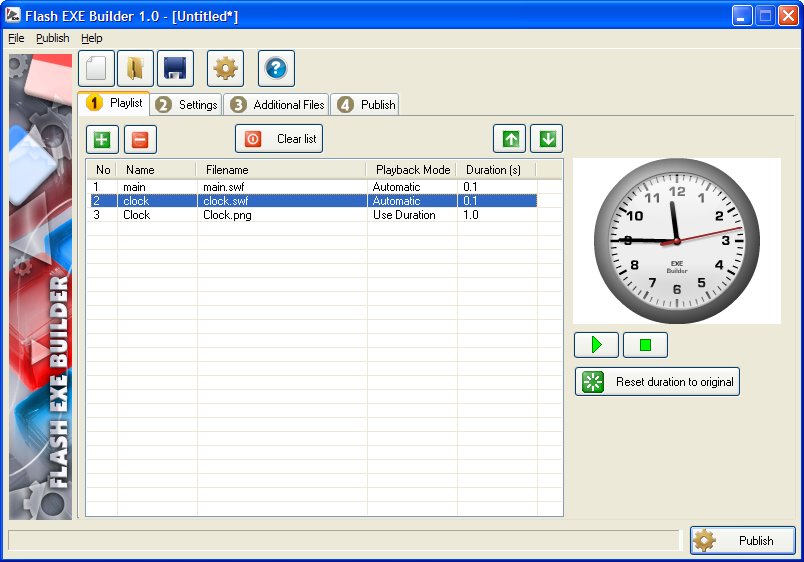This screenshot has height=562, width=804.
Task: Open a project with the folder icon
Action: (x=135, y=68)
